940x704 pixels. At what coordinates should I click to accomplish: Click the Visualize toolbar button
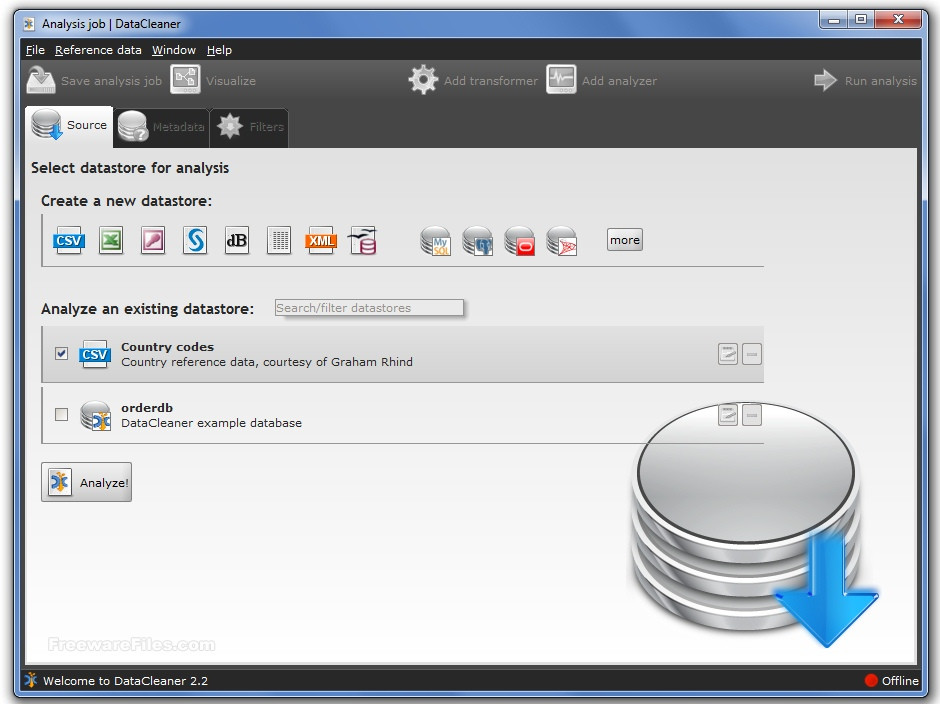tap(213, 80)
